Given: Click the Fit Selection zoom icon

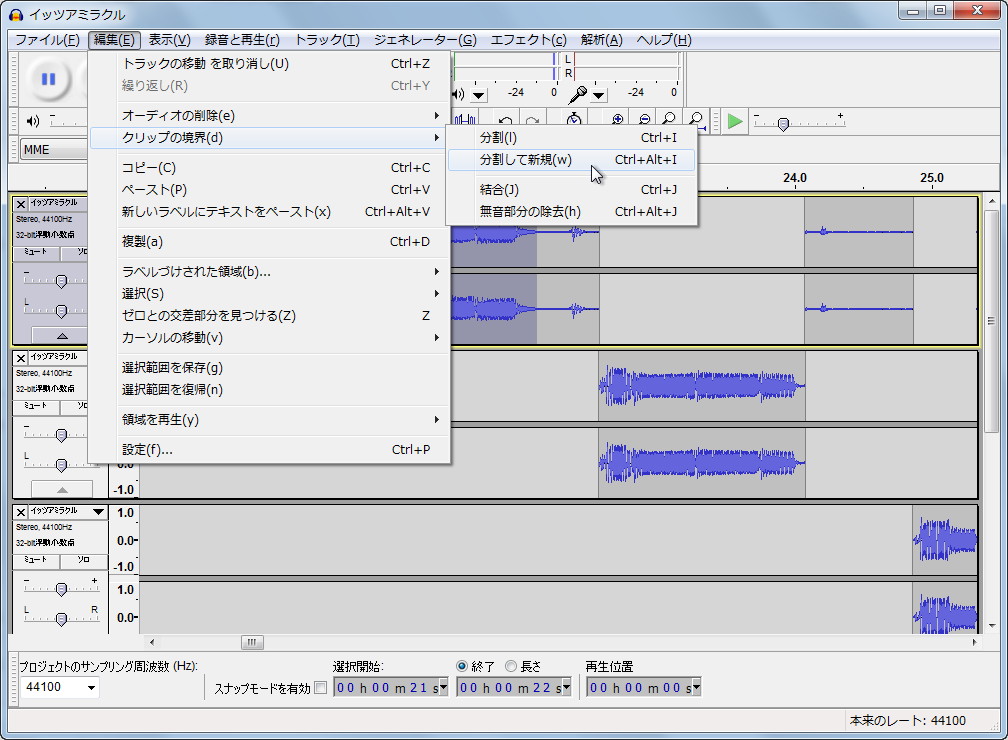Looking at the screenshot, I should point(669,120).
